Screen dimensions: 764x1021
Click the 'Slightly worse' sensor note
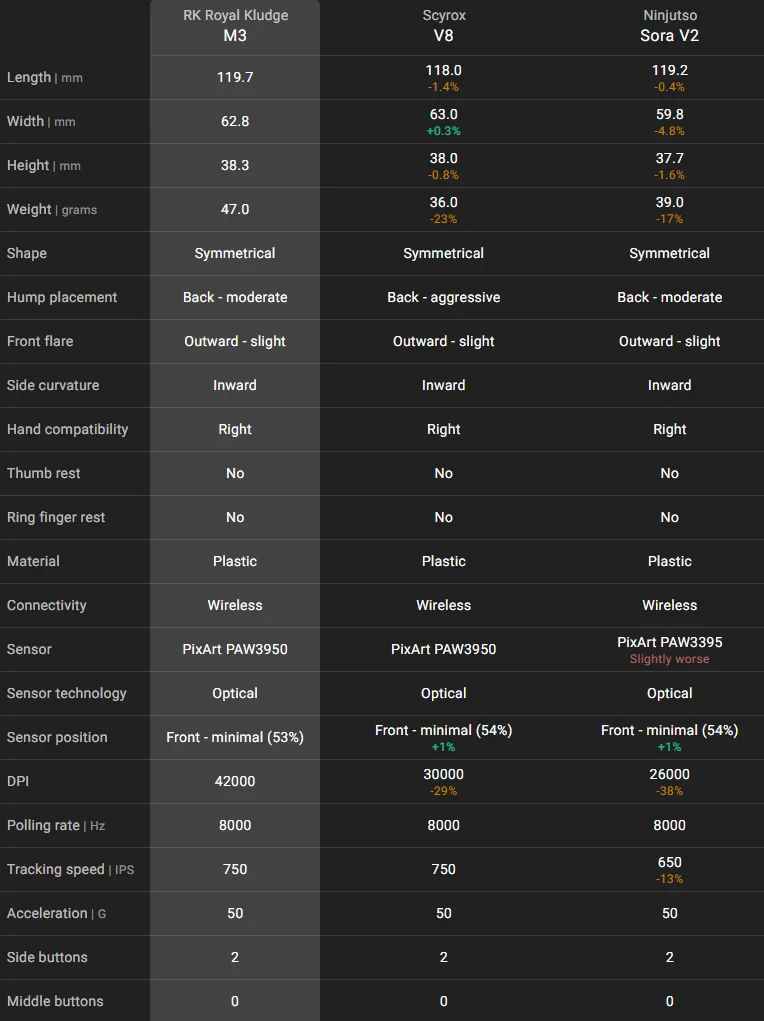(x=669, y=660)
